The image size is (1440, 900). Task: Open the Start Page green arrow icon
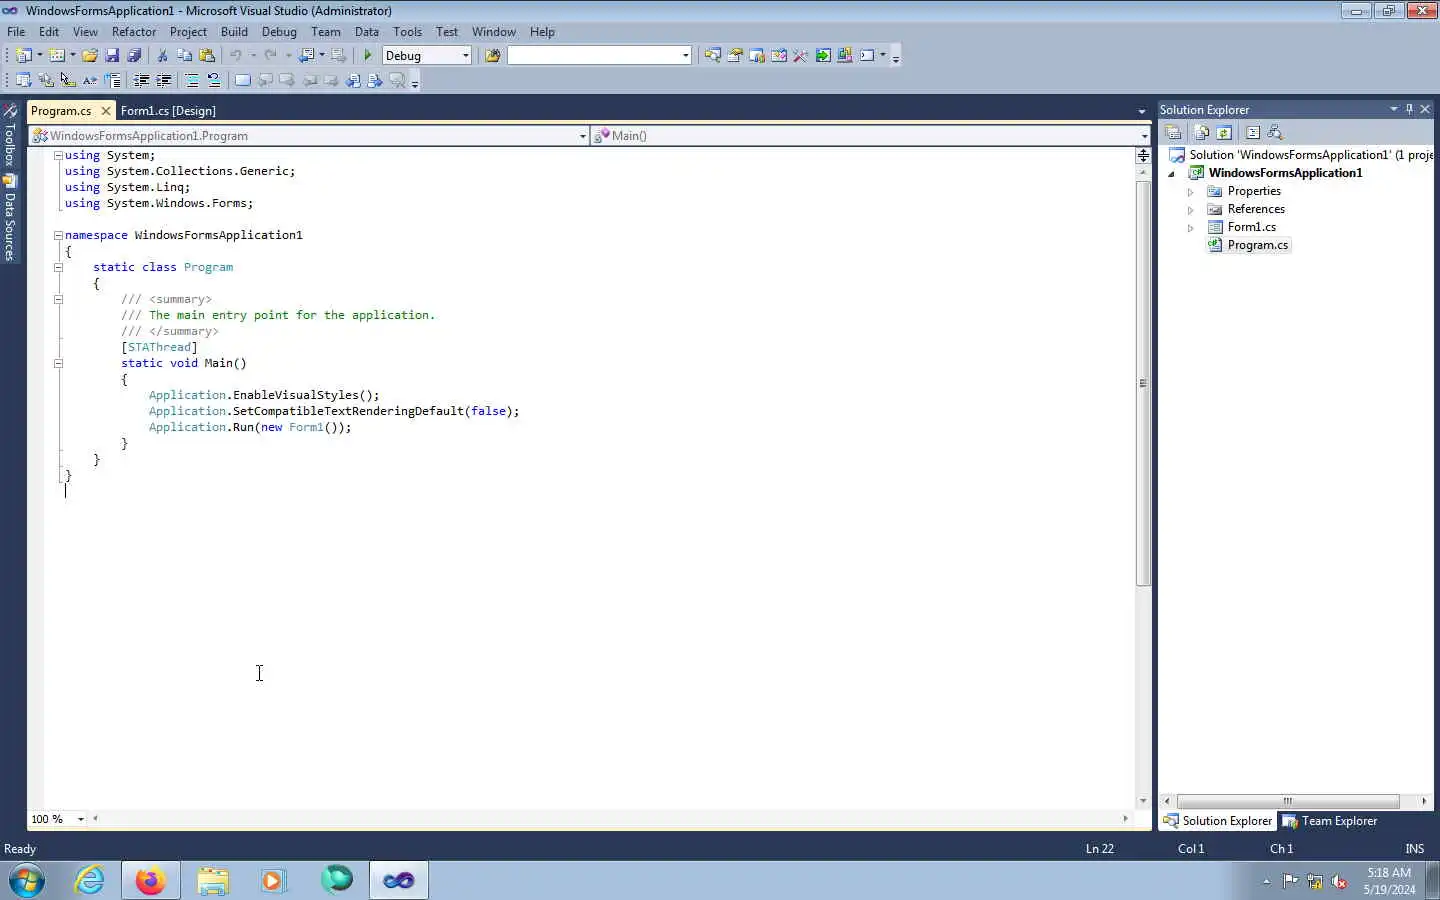coord(823,56)
